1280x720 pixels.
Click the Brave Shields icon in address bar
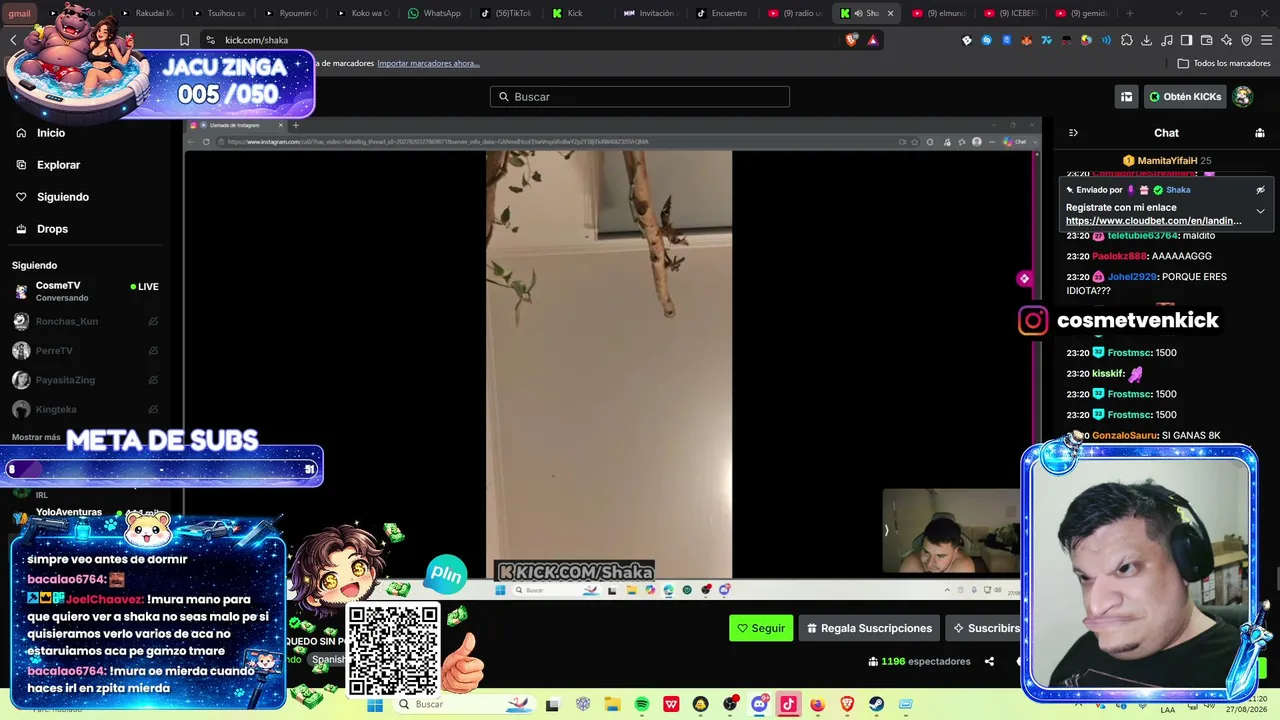[851, 40]
